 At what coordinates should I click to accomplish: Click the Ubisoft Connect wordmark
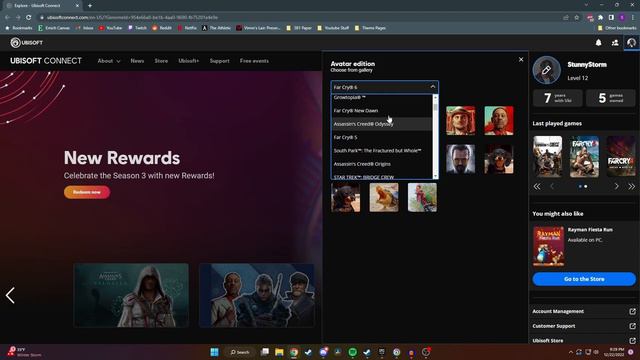pyautogui.click(x=46, y=61)
